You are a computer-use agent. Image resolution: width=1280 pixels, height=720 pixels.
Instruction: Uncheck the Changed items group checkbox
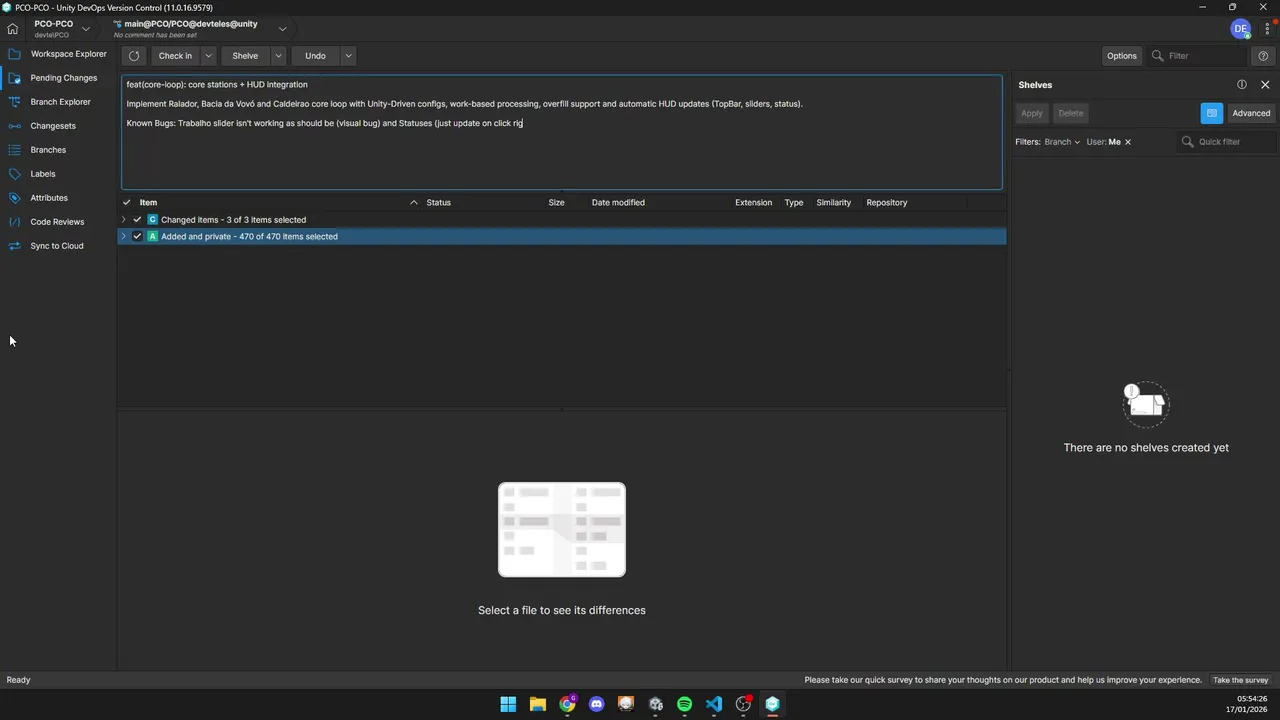pos(137,220)
